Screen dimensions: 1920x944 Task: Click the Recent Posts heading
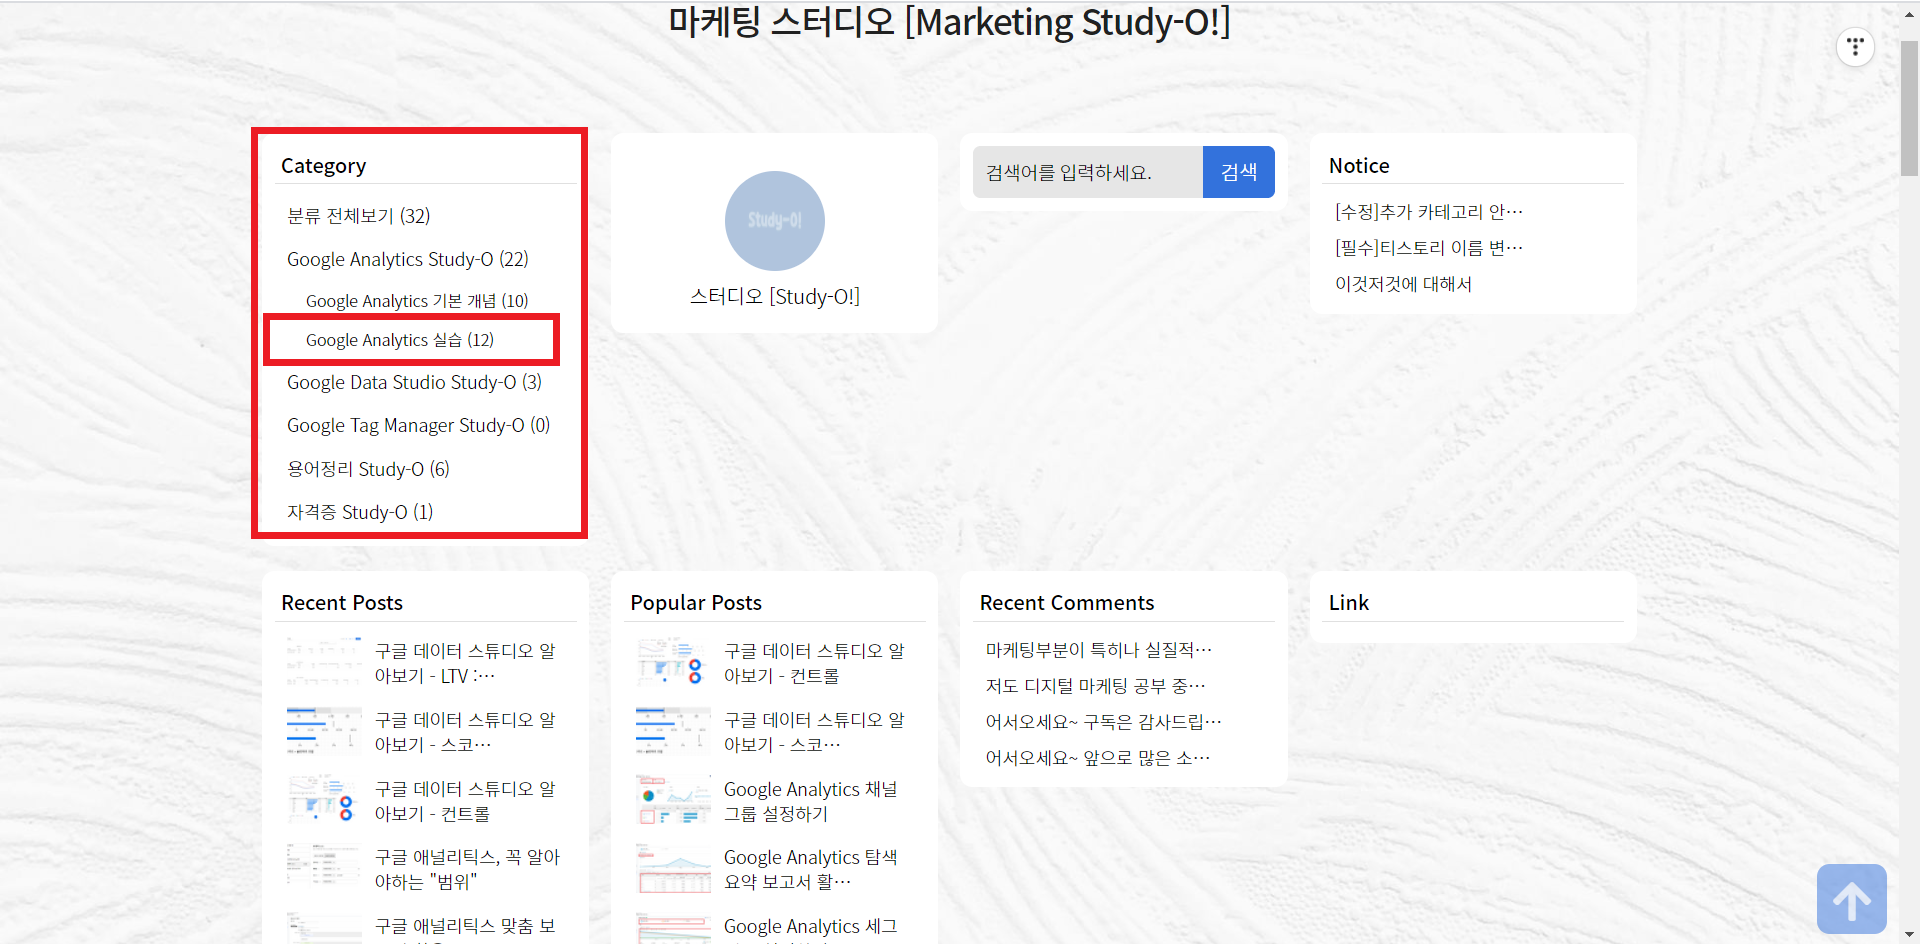(342, 603)
